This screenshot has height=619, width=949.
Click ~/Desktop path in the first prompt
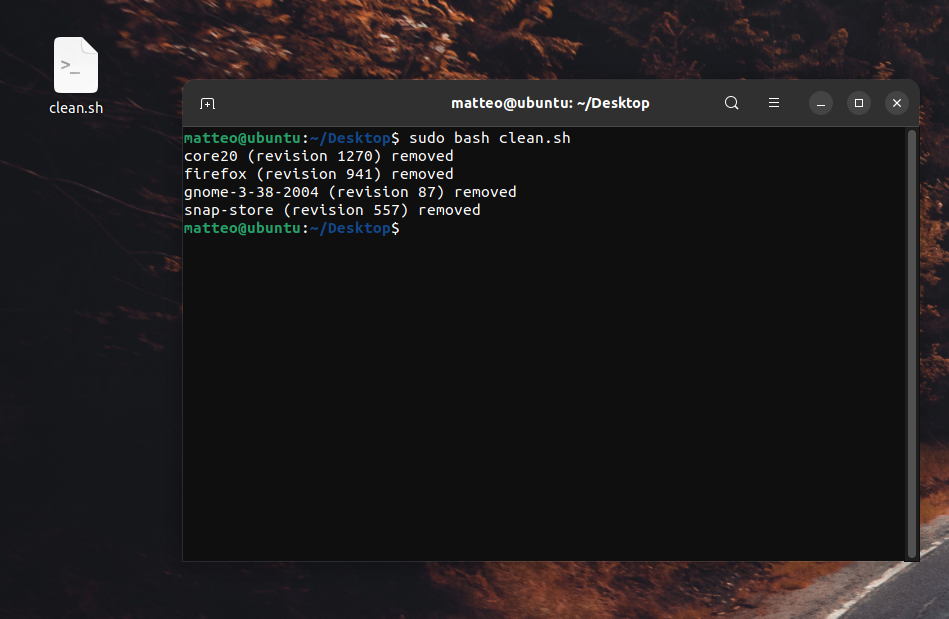[x=350, y=138]
